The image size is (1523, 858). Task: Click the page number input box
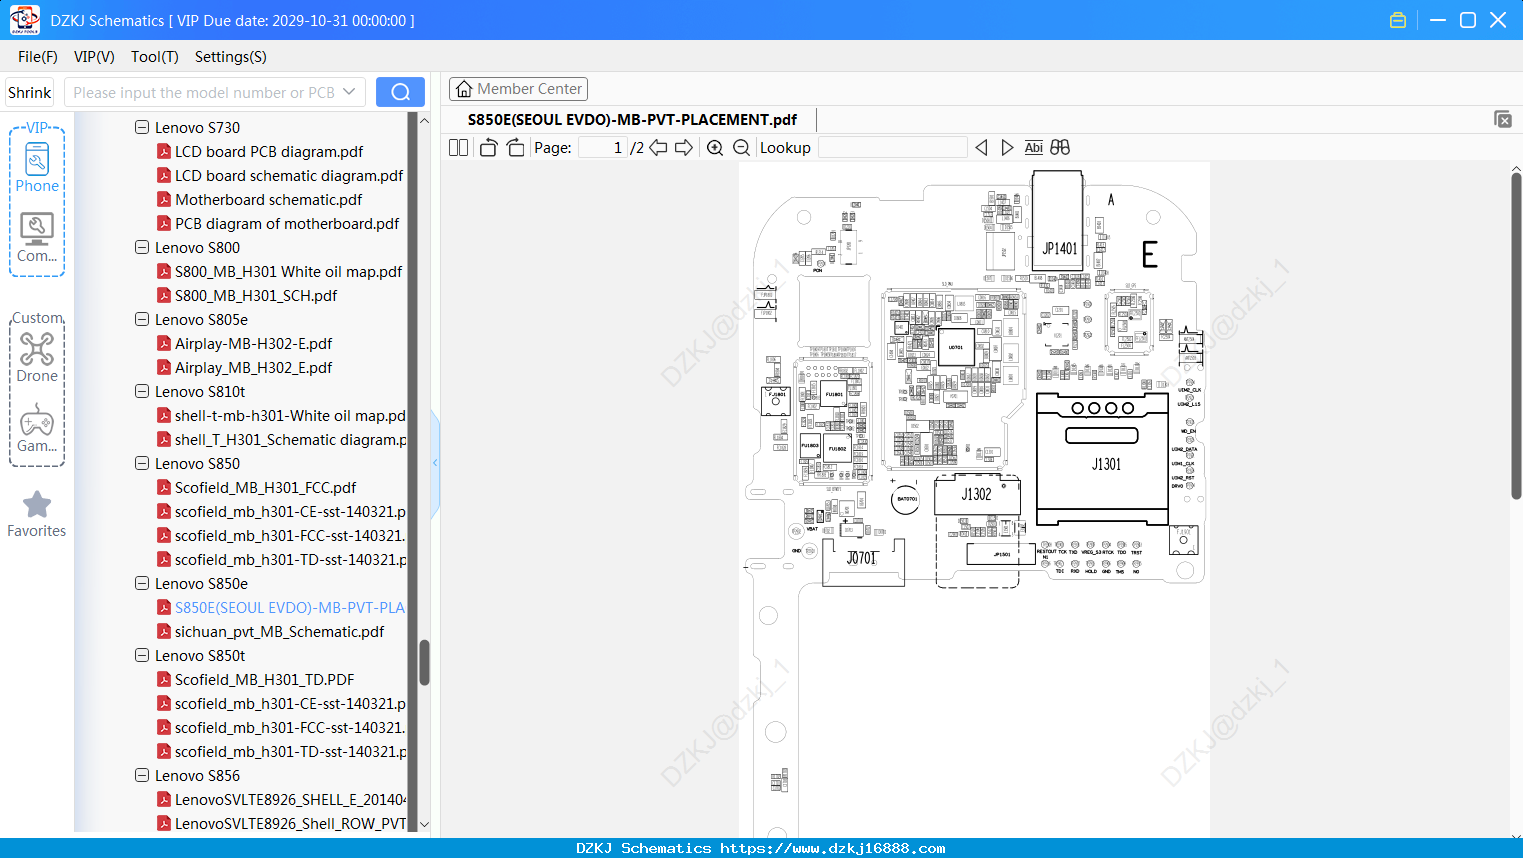point(602,148)
